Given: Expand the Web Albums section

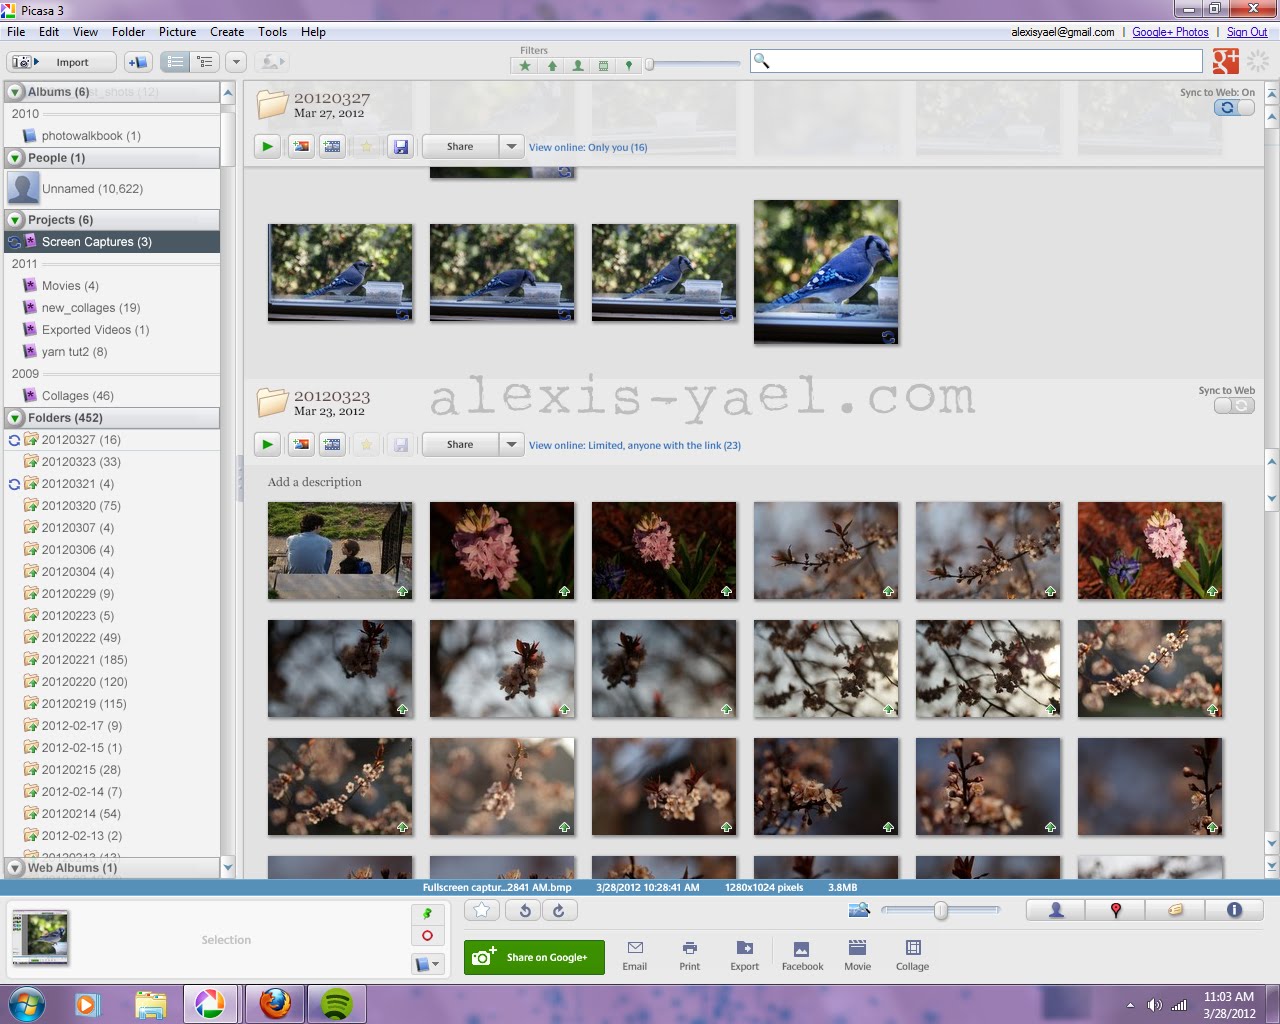Looking at the screenshot, I should [x=14, y=868].
